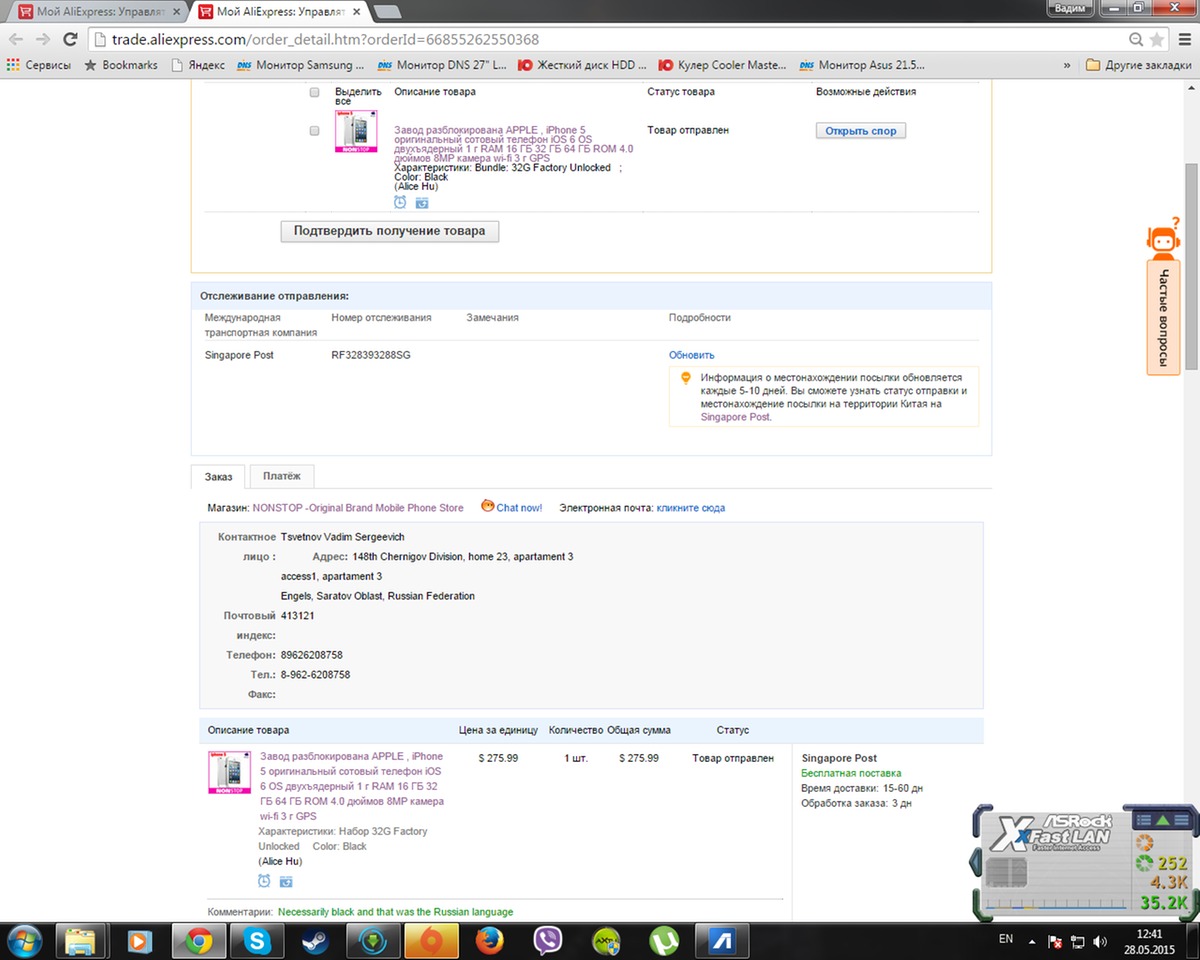Open the Яндекс bookmark
Viewport: 1200px width, 960px height.
click(x=198, y=65)
